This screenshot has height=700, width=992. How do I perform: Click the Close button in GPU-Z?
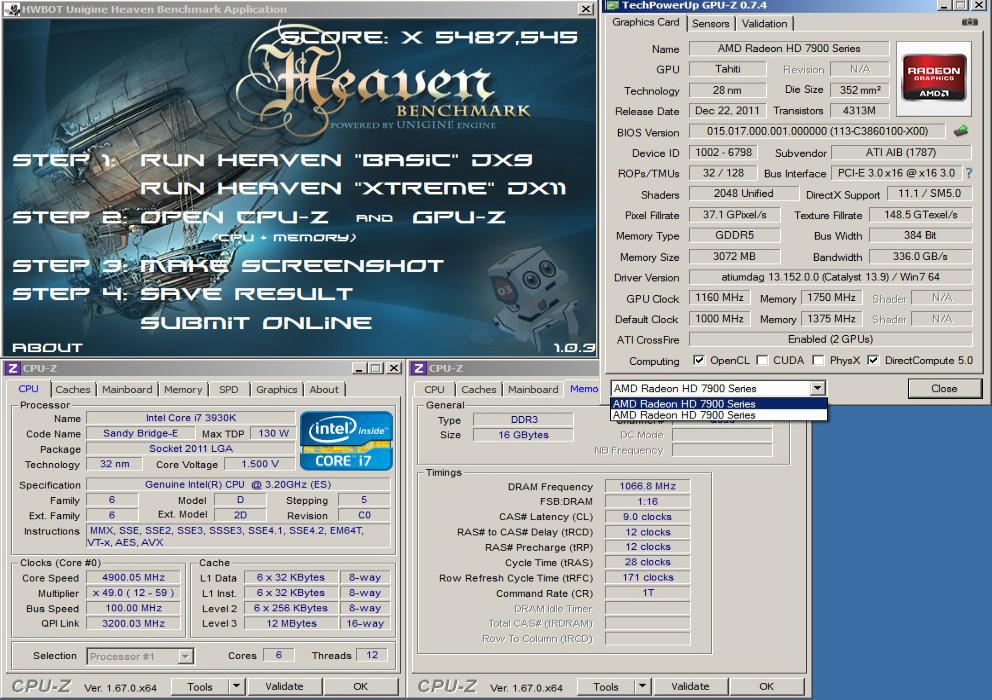[x=944, y=388]
